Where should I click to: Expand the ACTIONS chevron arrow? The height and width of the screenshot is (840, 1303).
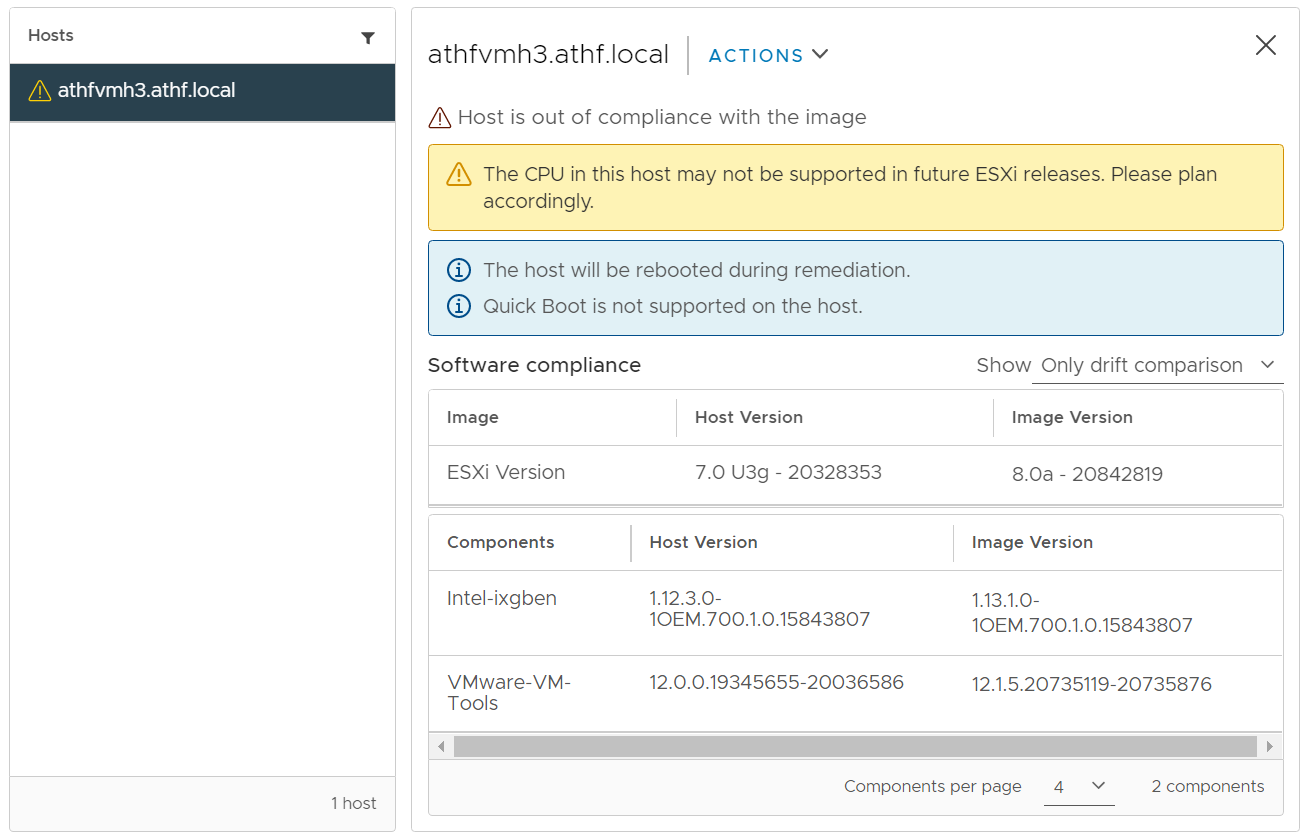821,55
